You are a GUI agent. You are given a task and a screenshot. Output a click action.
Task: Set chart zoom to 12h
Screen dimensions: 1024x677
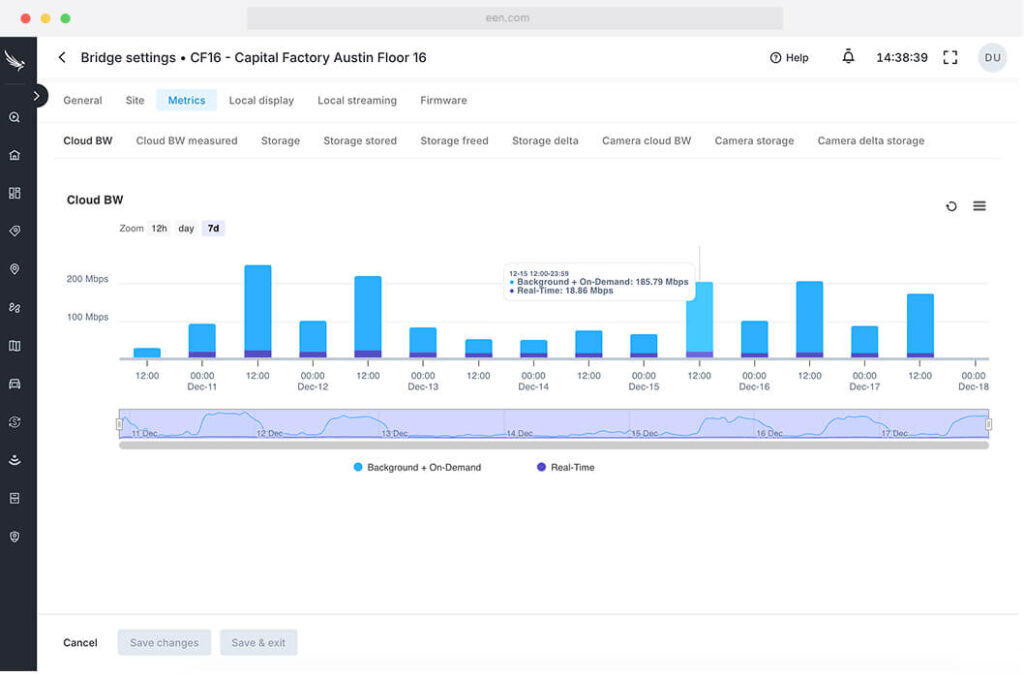click(159, 229)
